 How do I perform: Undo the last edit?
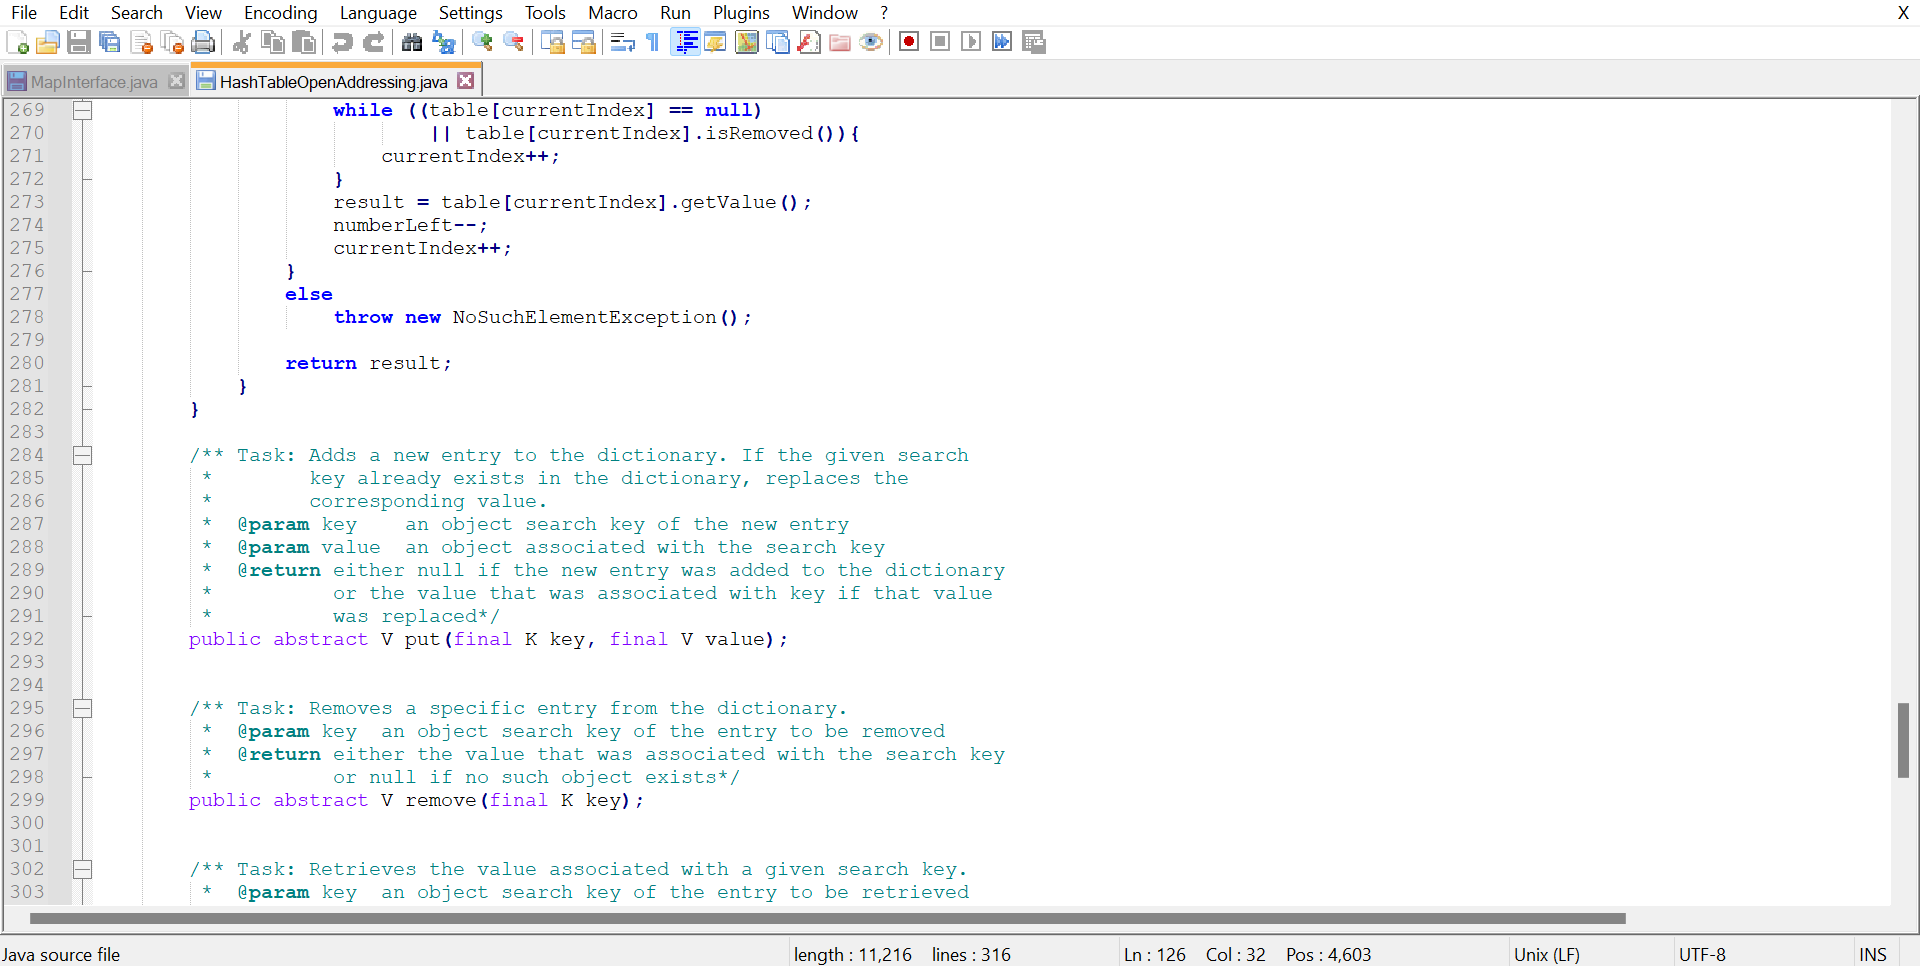click(342, 42)
